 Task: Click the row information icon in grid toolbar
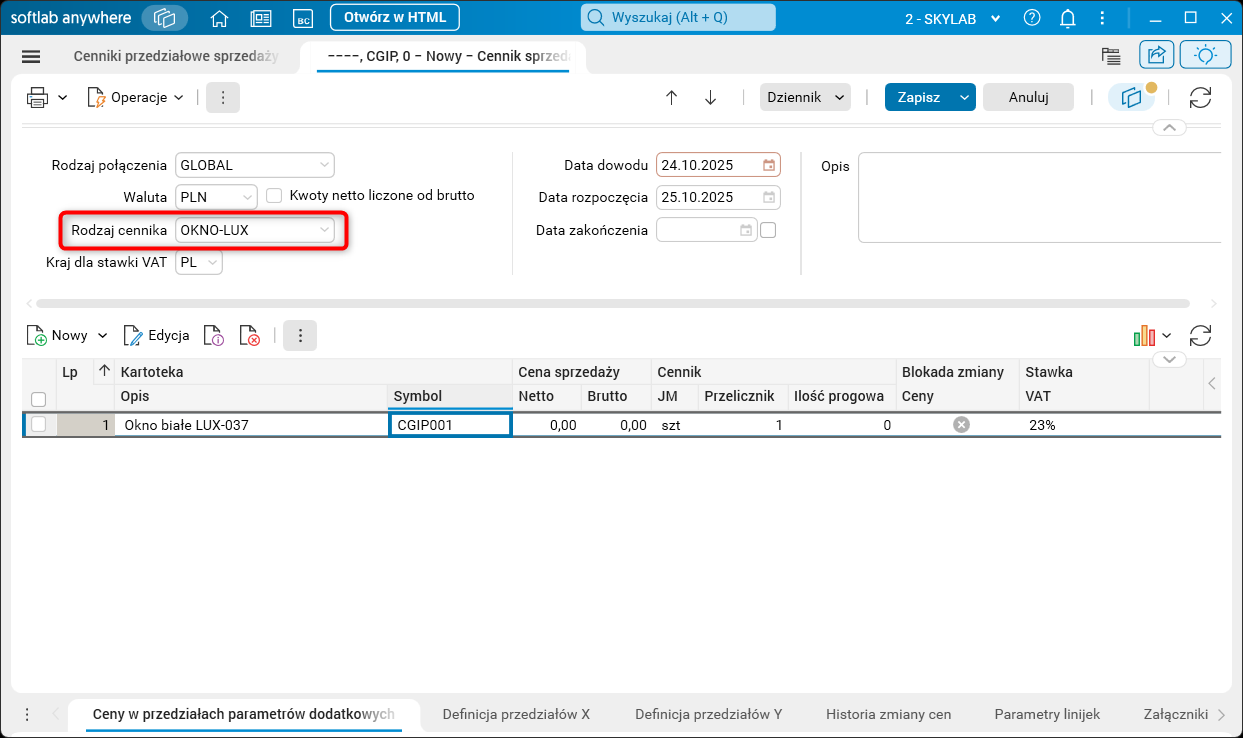pos(213,336)
